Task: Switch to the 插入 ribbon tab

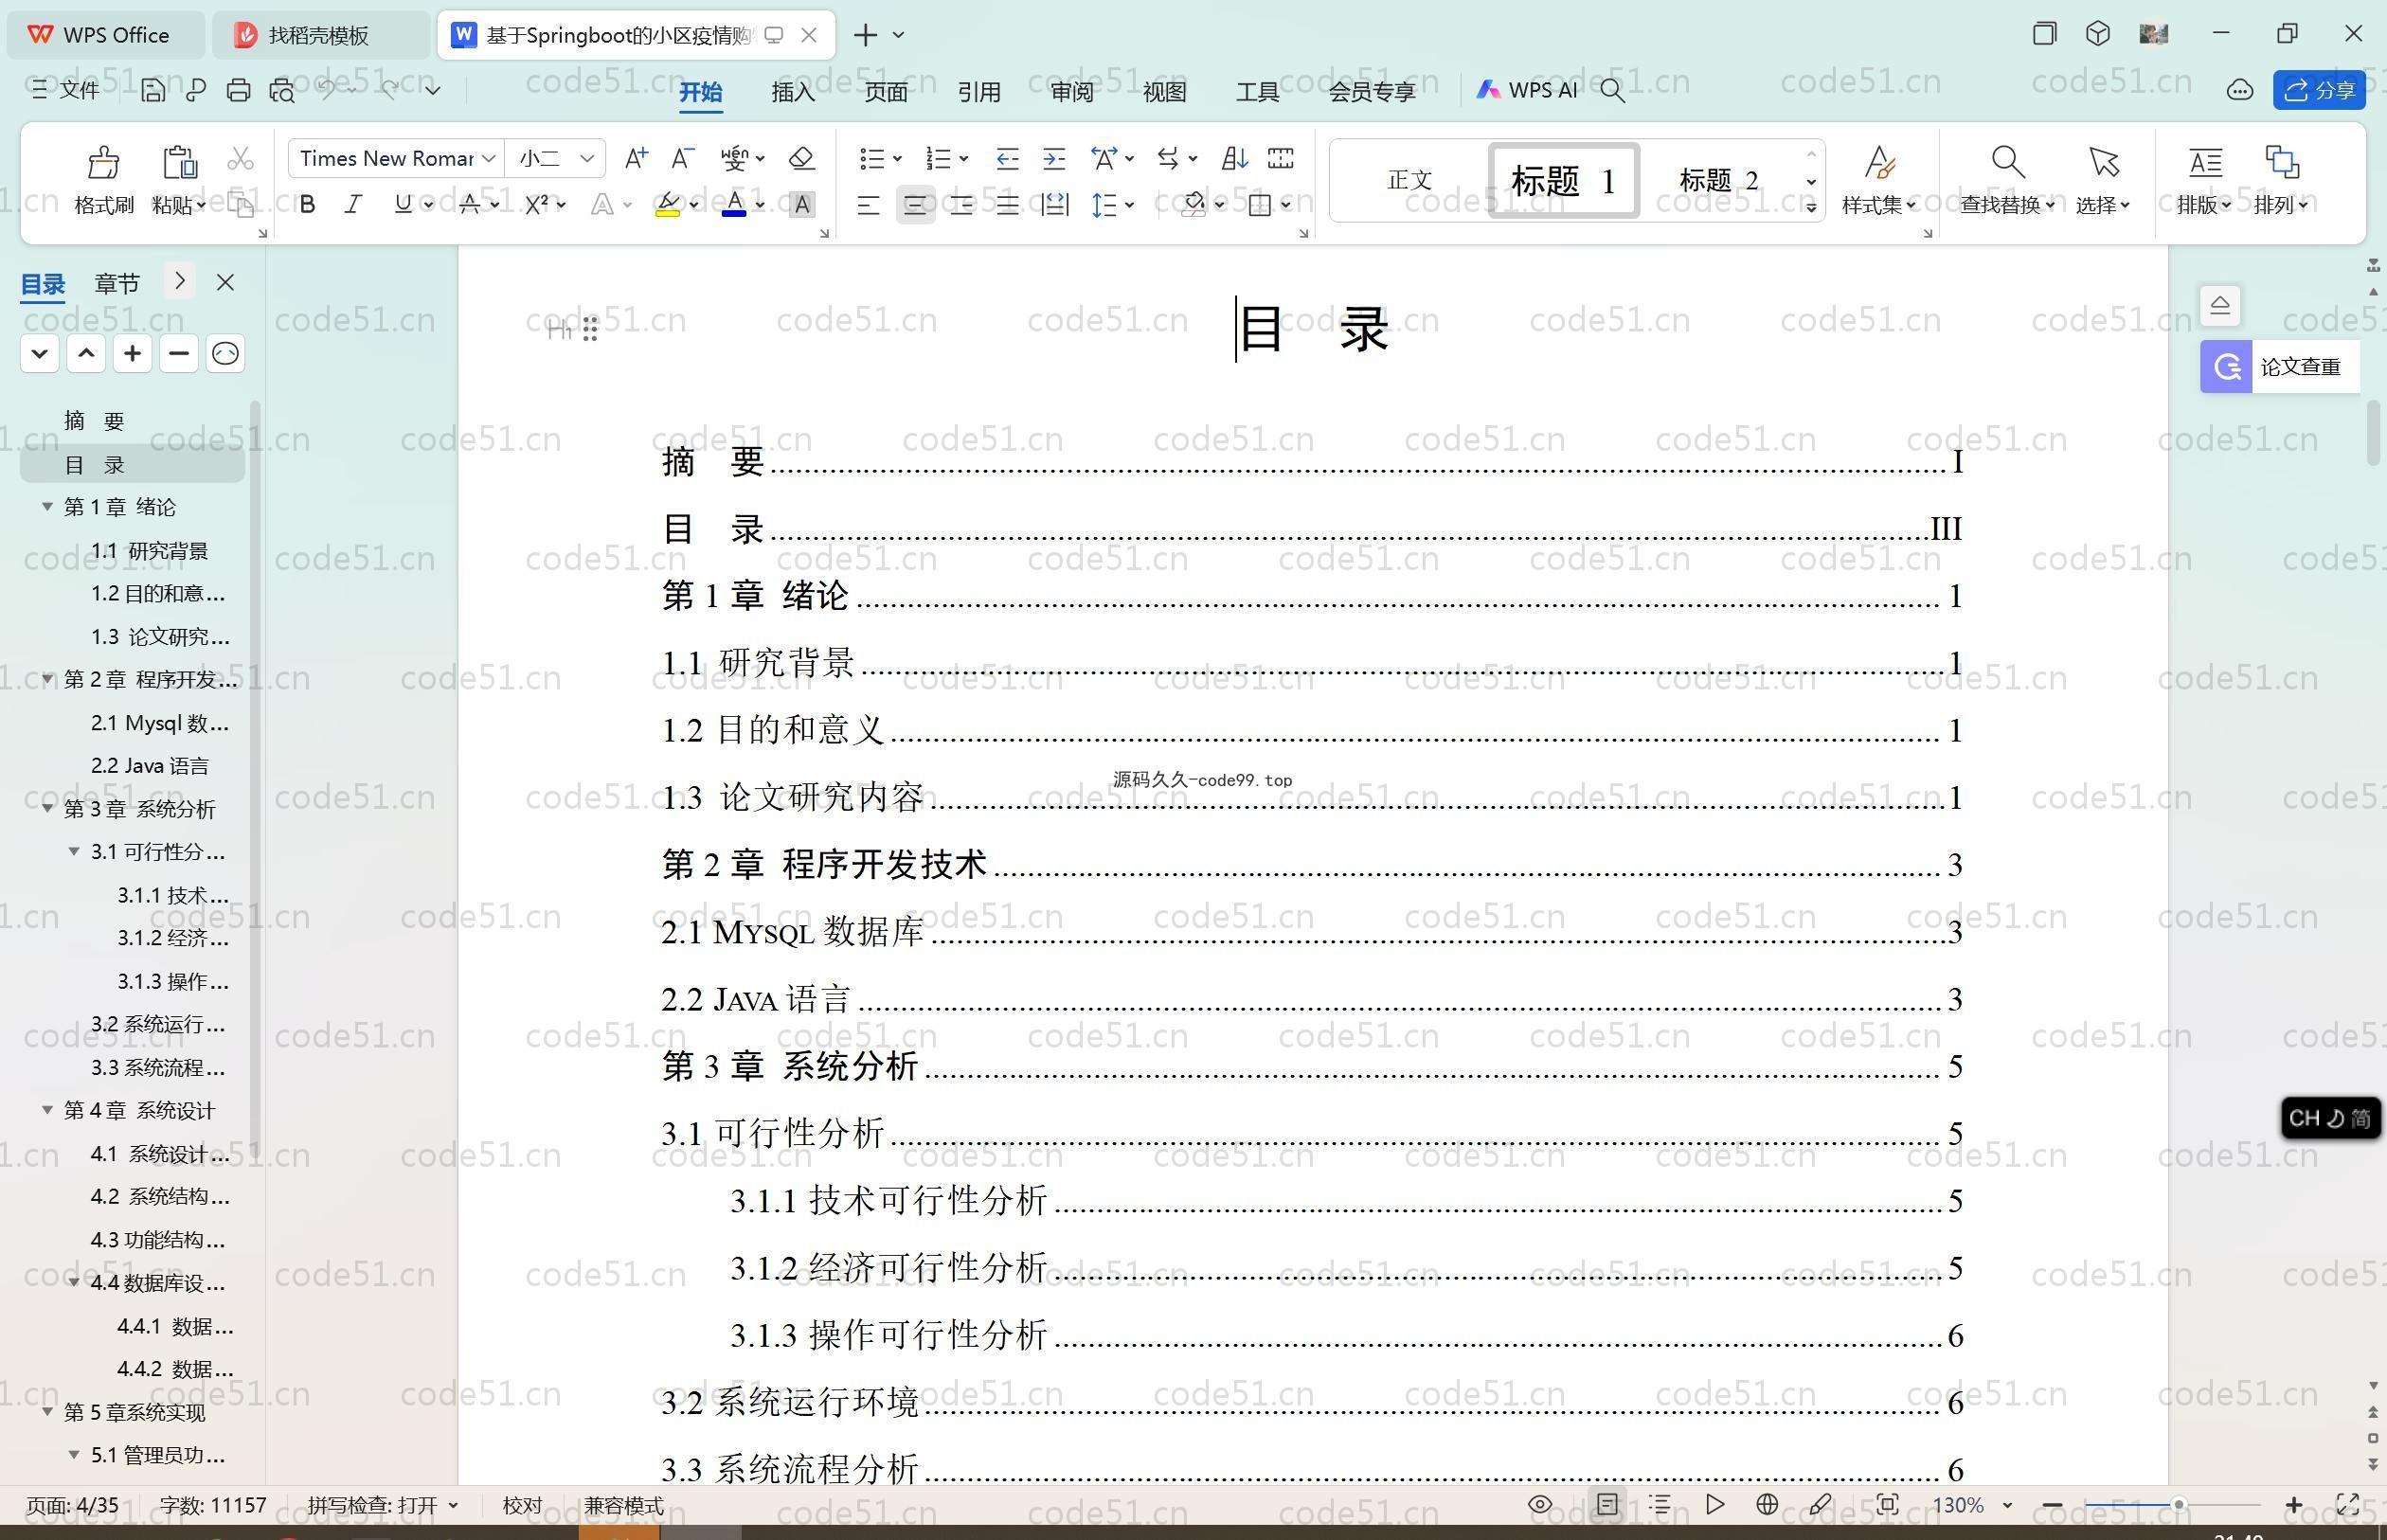Action: click(x=793, y=92)
